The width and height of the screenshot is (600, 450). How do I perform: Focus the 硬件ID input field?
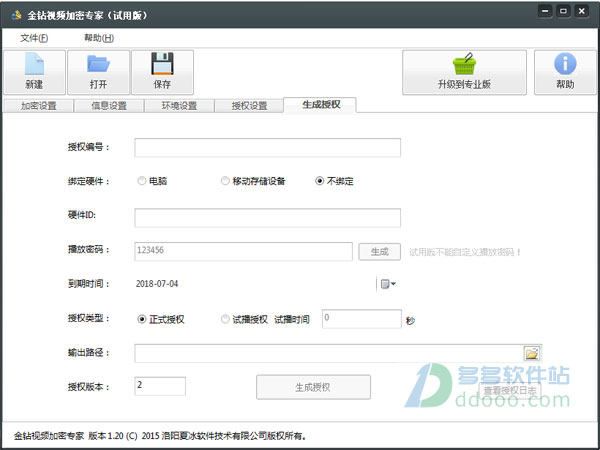tap(267, 218)
